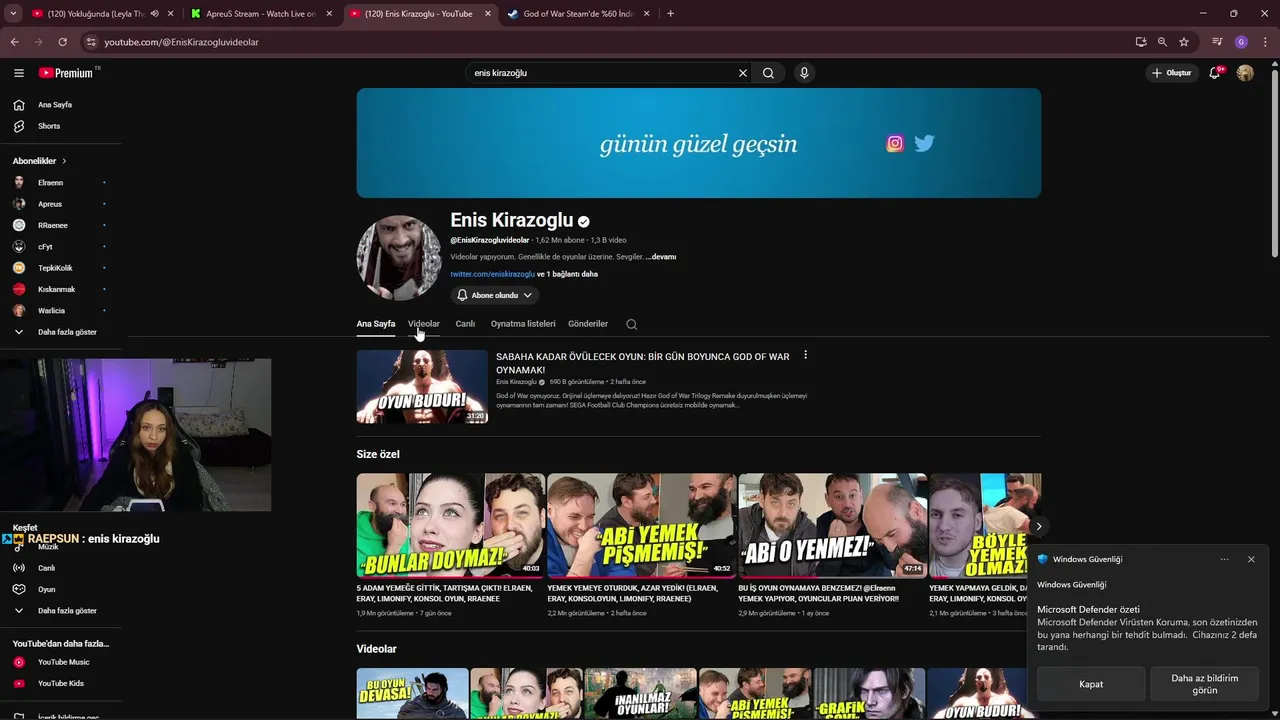The height and width of the screenshot is (720, 1280).
Task: Switch to channel's Canlı tab
Action: click(x=465, y=324)
